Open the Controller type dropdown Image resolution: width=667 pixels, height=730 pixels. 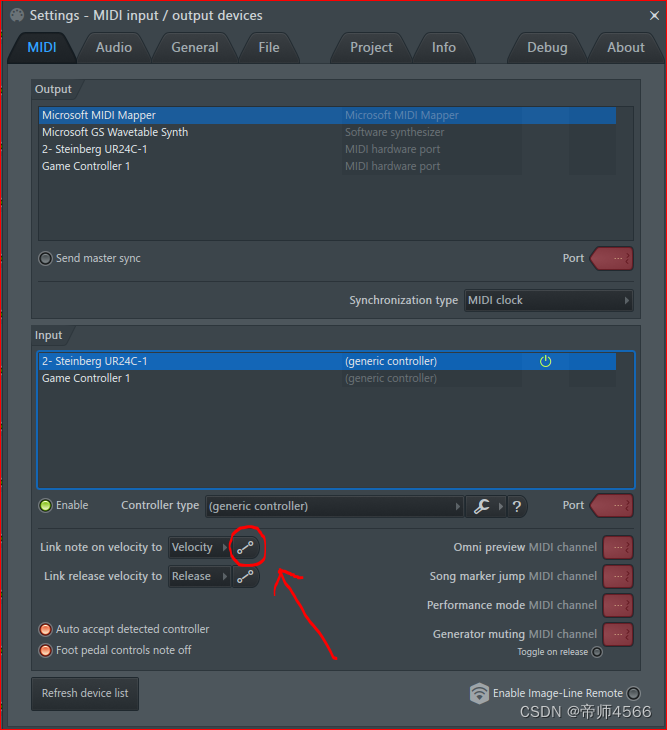pyautogui.click(x=334, y=506)
